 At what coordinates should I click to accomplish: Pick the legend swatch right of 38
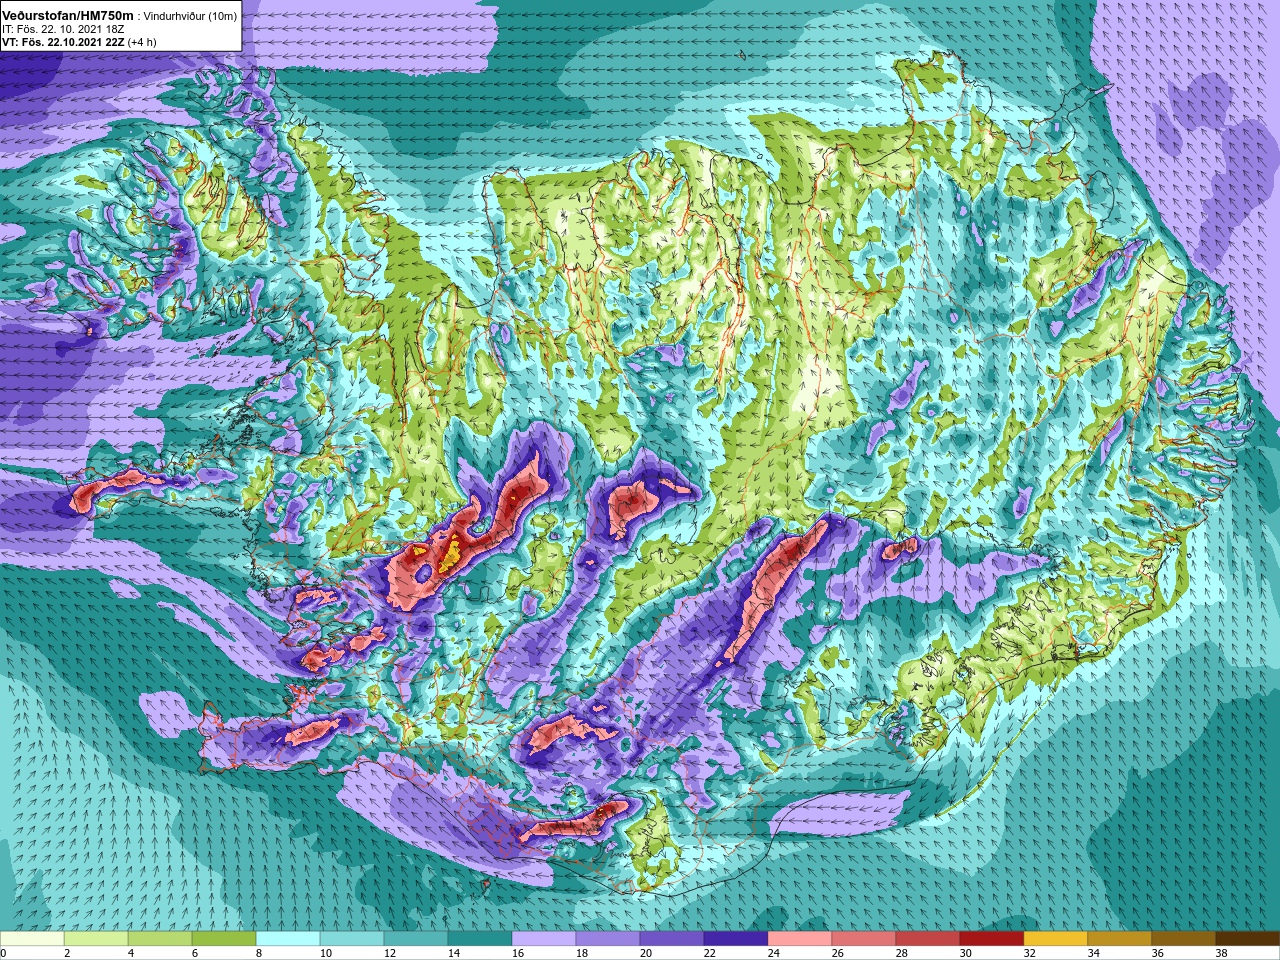pos(1247,938)
